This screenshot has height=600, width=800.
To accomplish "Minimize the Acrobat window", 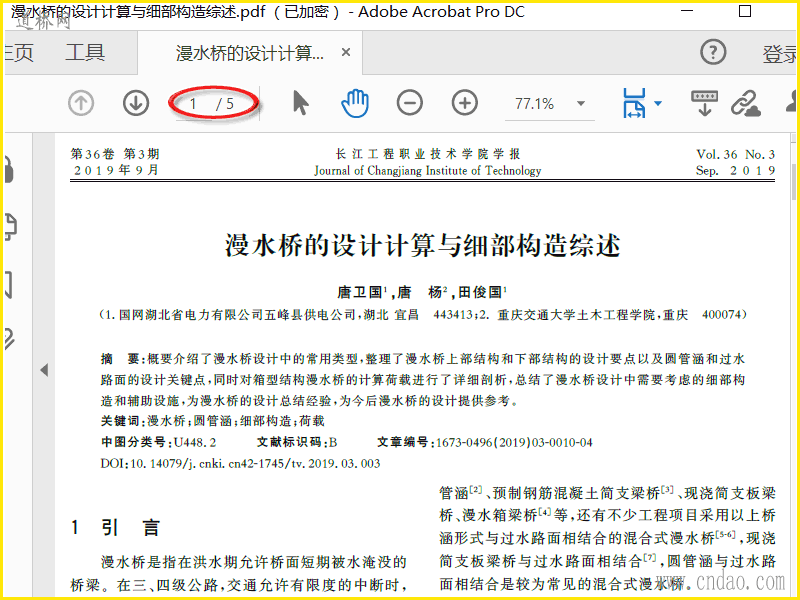I will pos(687,11).
